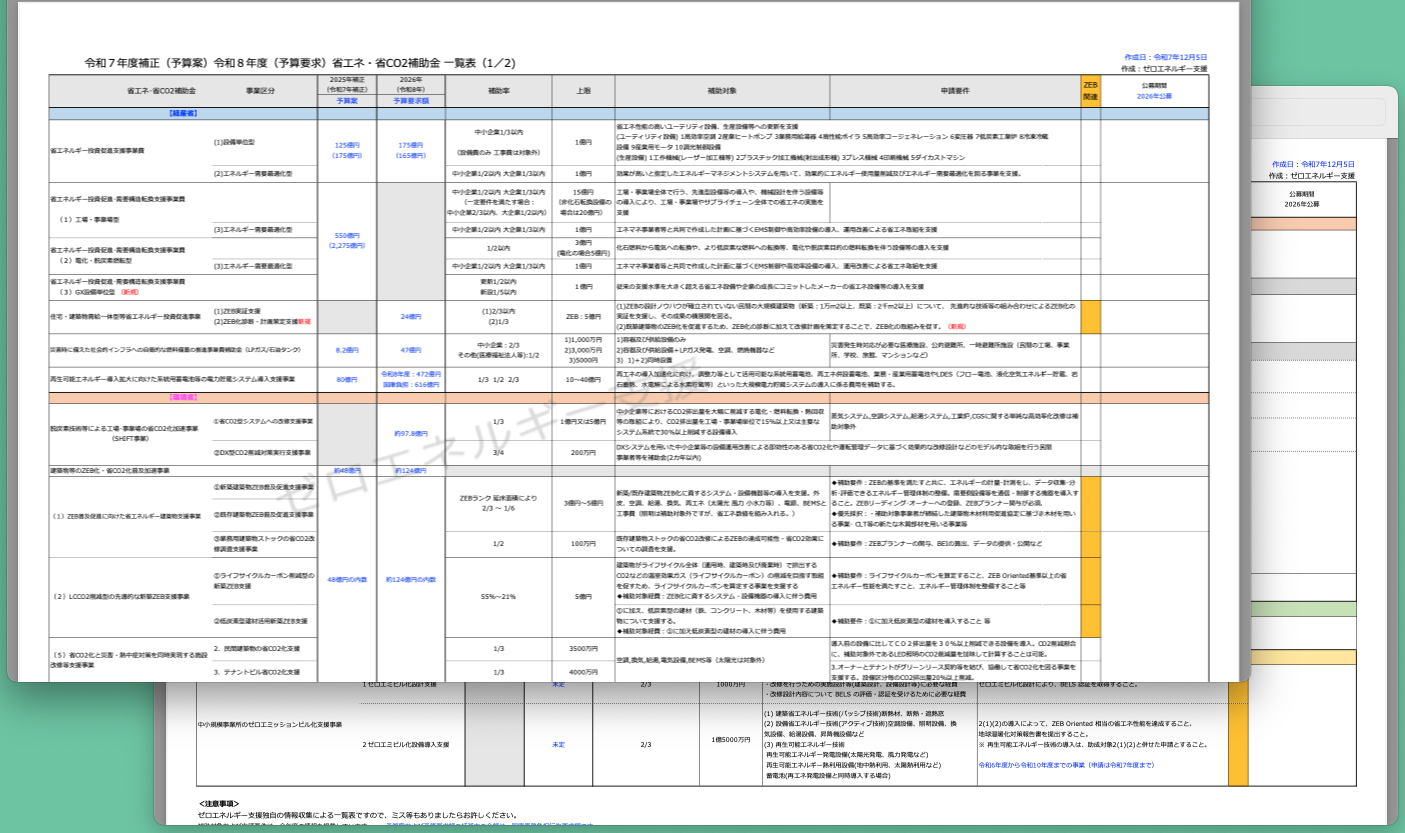1405x833 pixels.
Task: Select the 550億円 budget cell
Action: click(x=346, y=236)
